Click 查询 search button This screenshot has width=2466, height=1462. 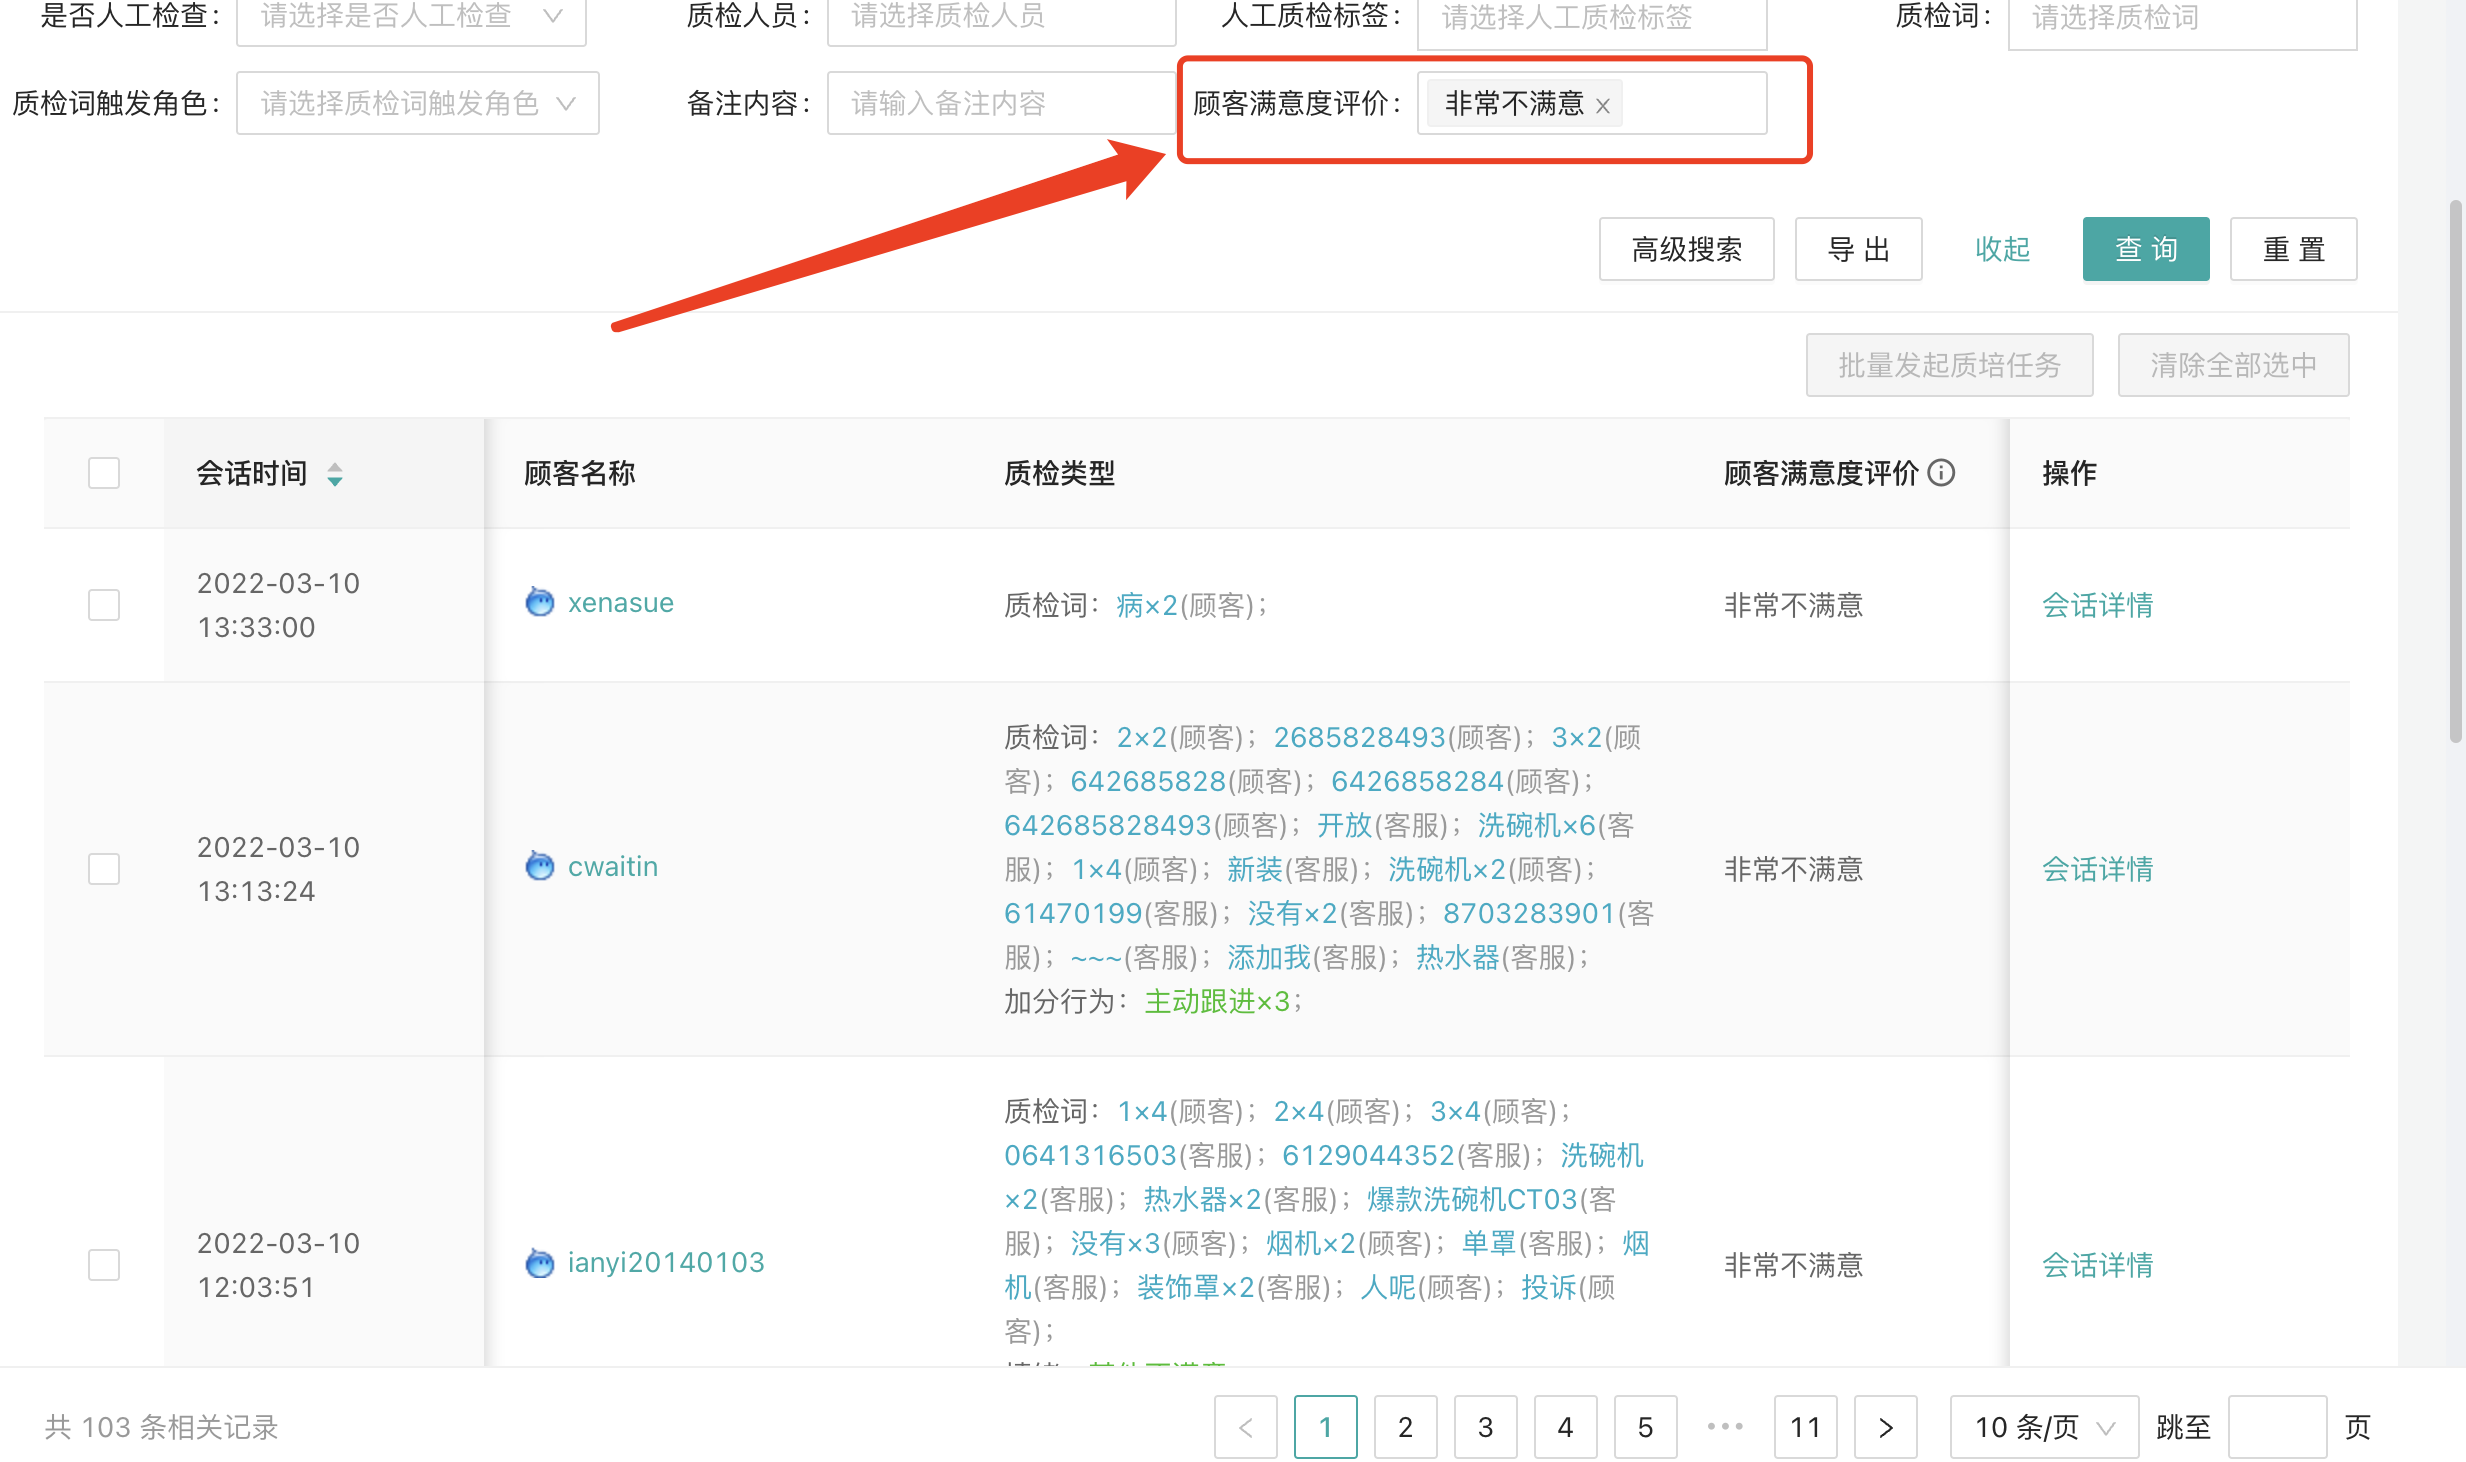[x=2146, y=249]
